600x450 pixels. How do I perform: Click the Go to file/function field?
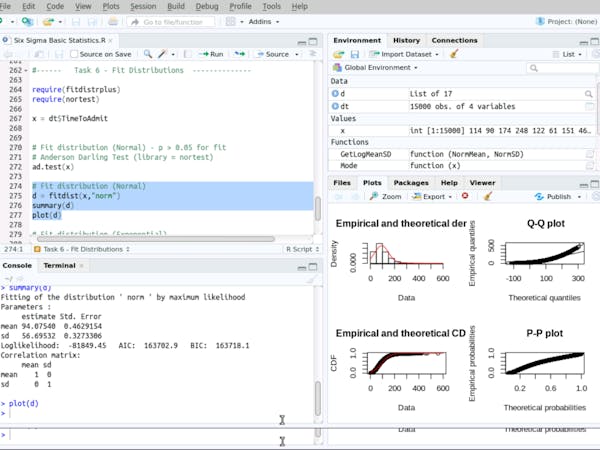[170, 22]
